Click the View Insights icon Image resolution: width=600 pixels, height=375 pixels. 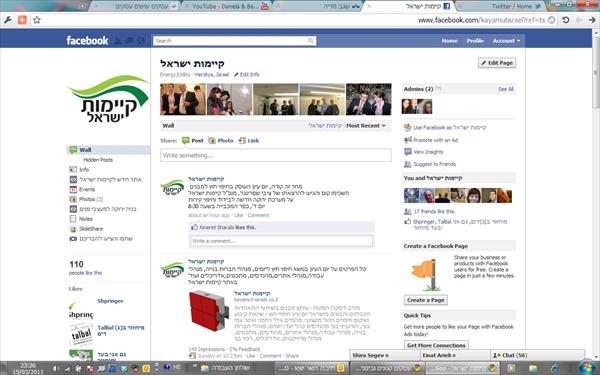point(408,152)
